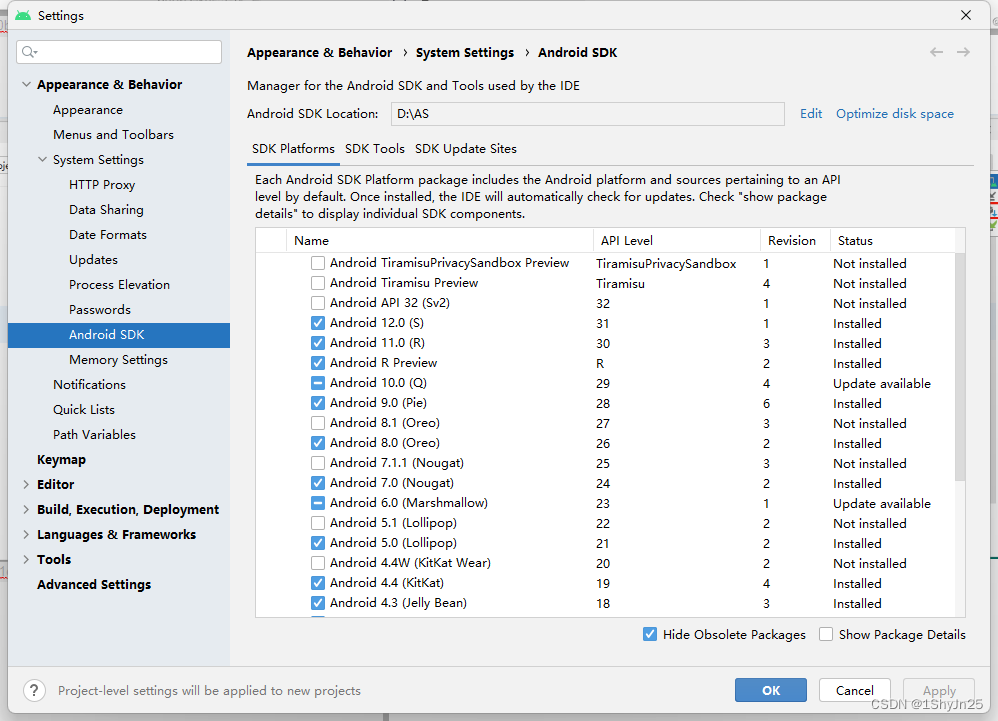This screenshot has height=721, width=998.
Task: Click the Apply button
Action: pyautogui.click(x=938, y=690)
